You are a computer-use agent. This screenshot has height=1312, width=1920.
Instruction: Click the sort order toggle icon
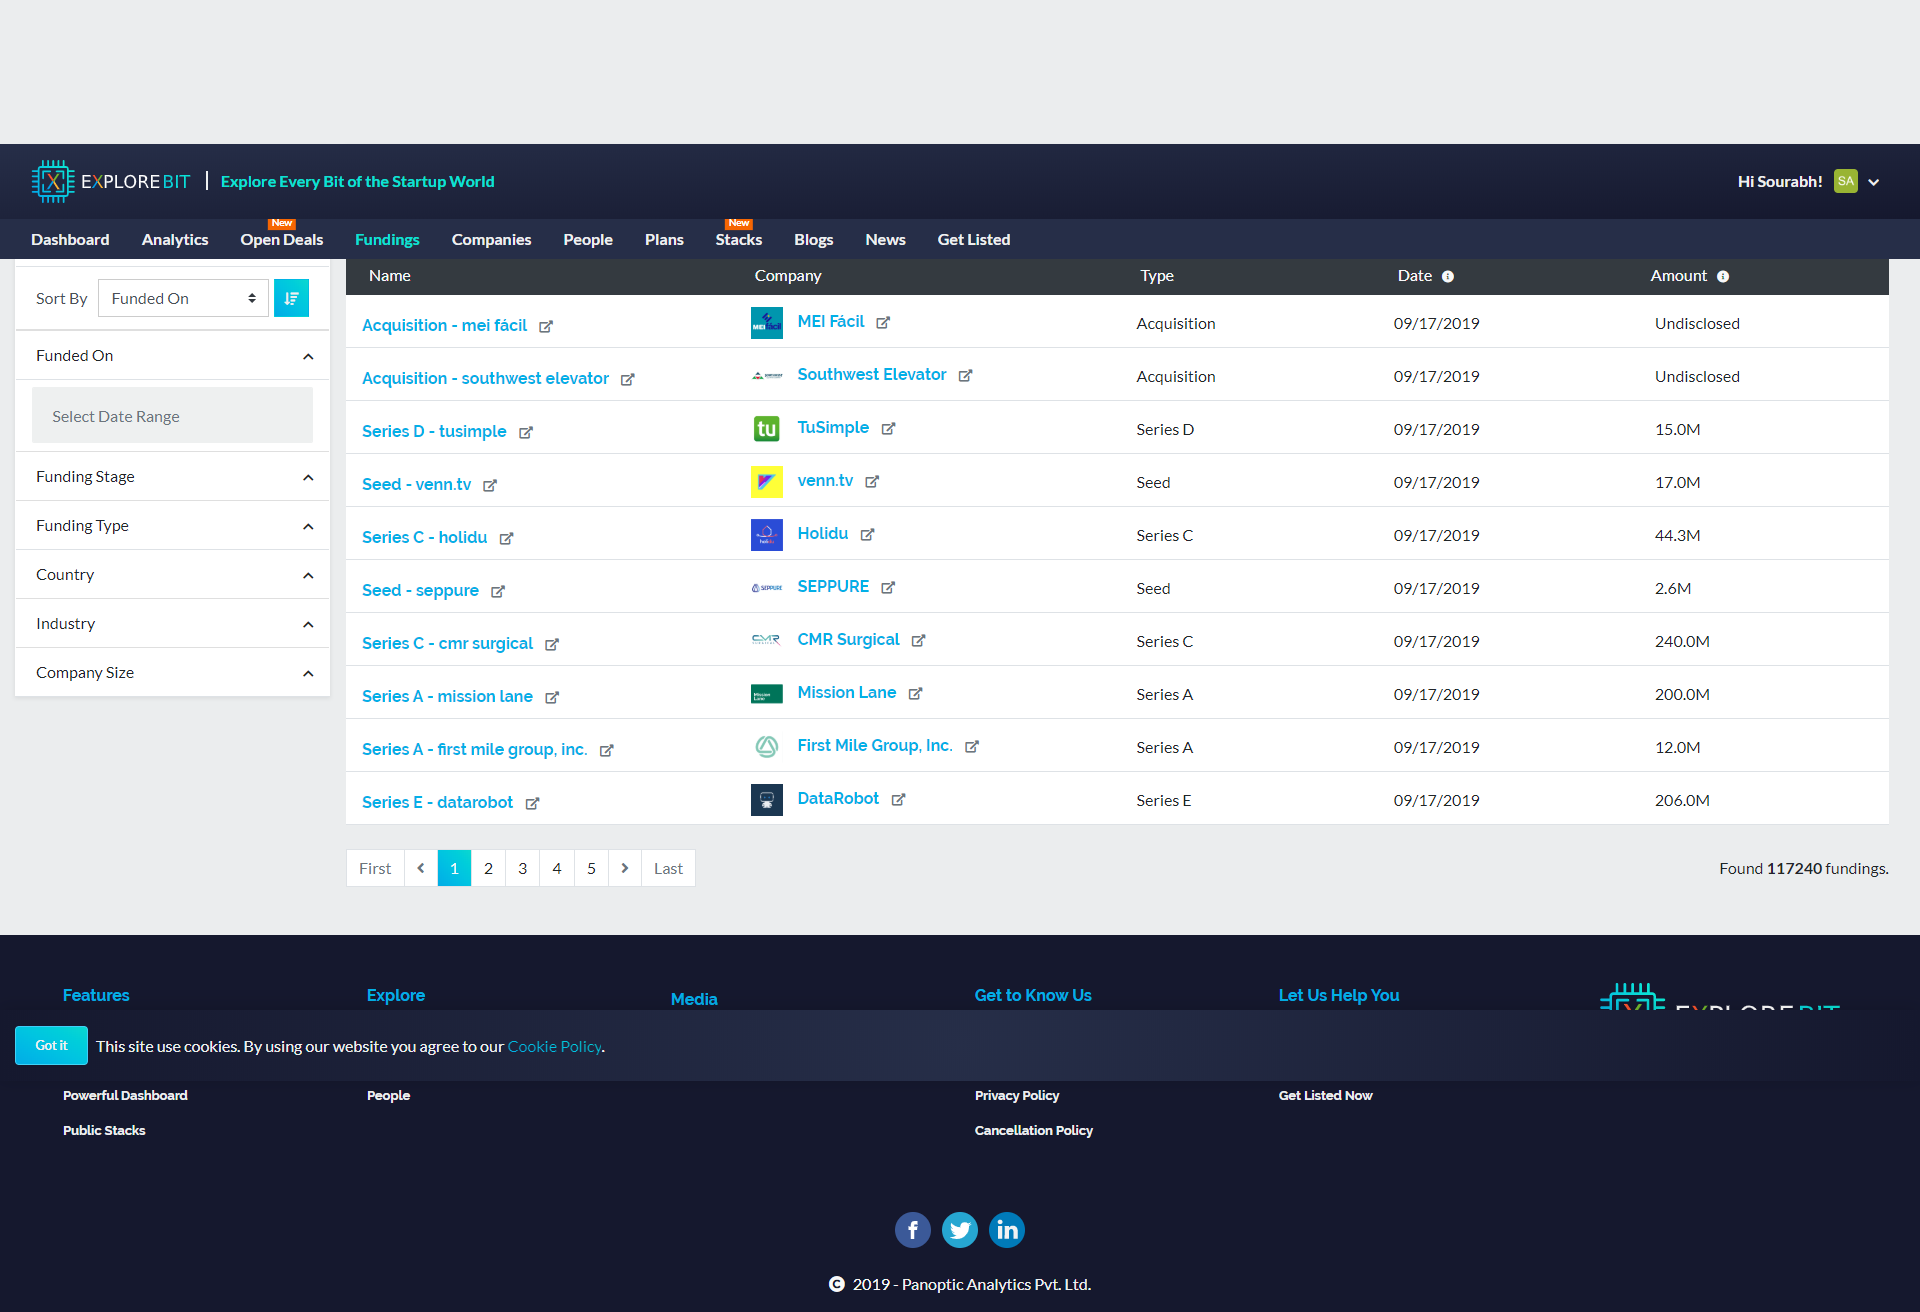pyautogui.click(x=291, y=298)
